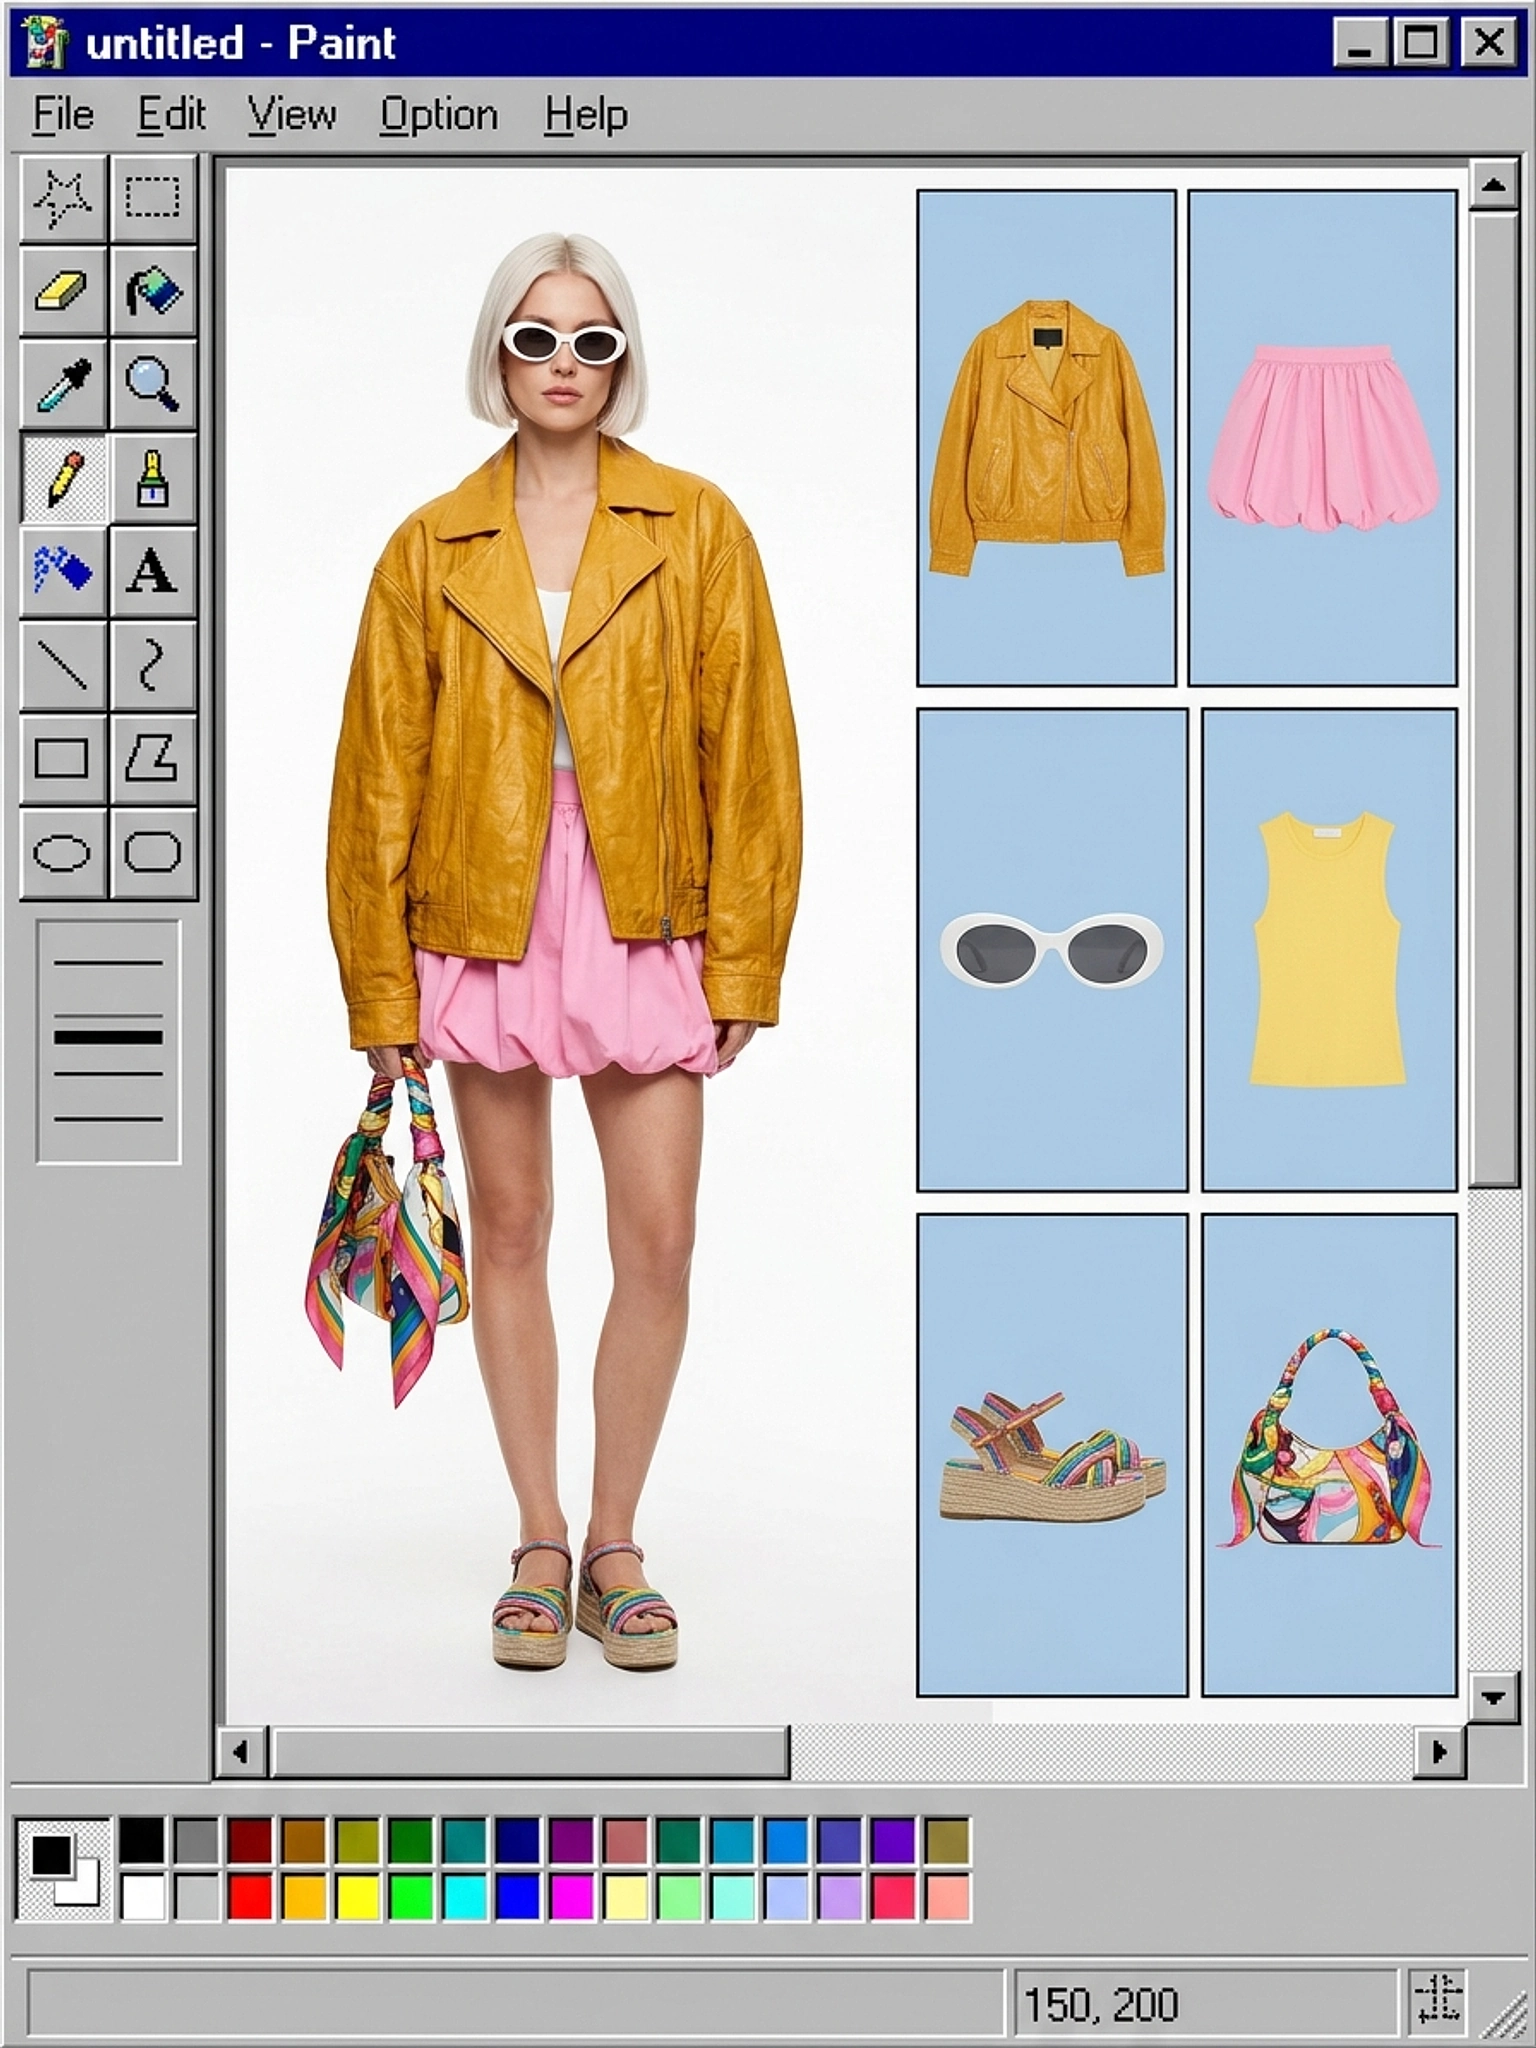Pick the Text tool

coord(153,571)
